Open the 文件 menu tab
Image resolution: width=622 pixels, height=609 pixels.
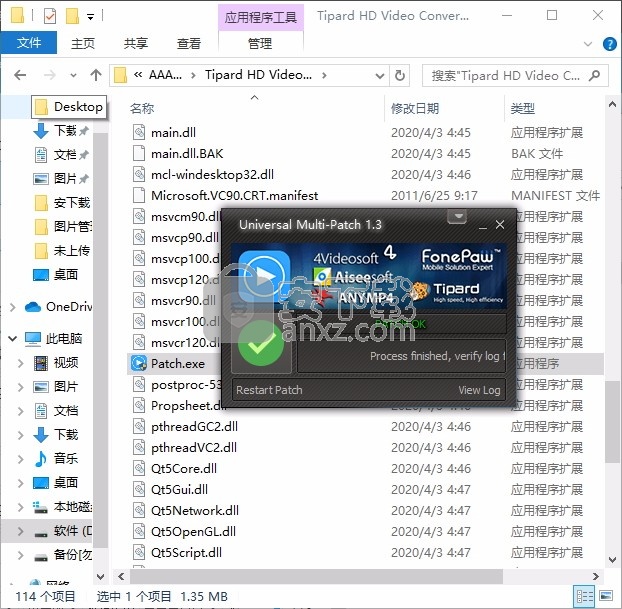point(29,43)
